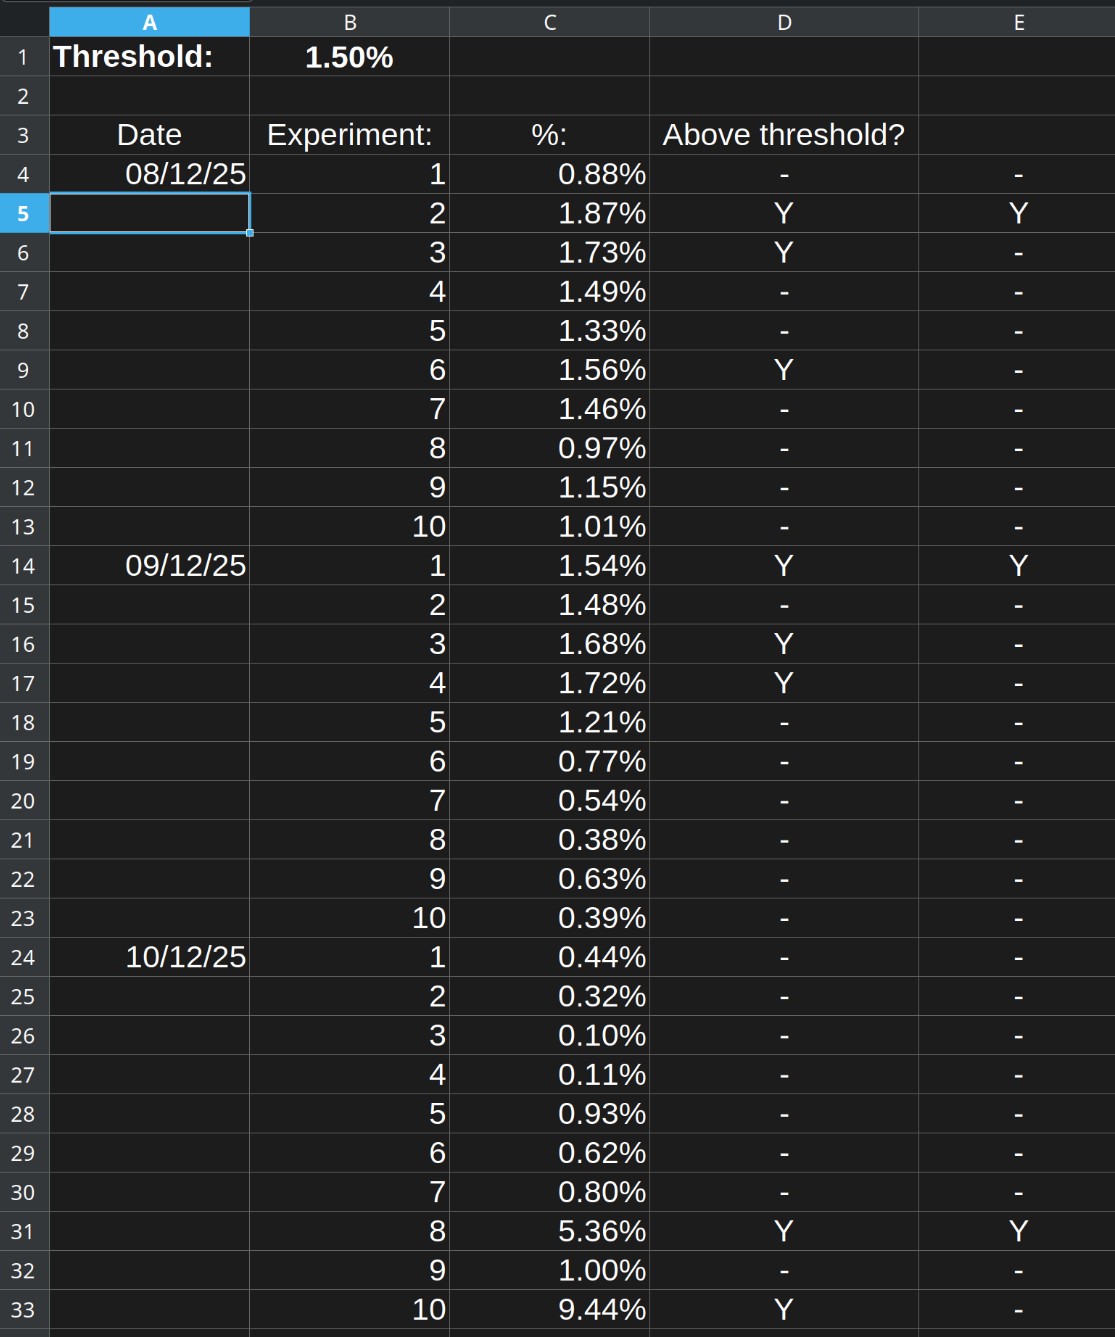Select the 09/12/25 date cell
The height and width of the screenshot is (1337, 1115).
[149, 566]
